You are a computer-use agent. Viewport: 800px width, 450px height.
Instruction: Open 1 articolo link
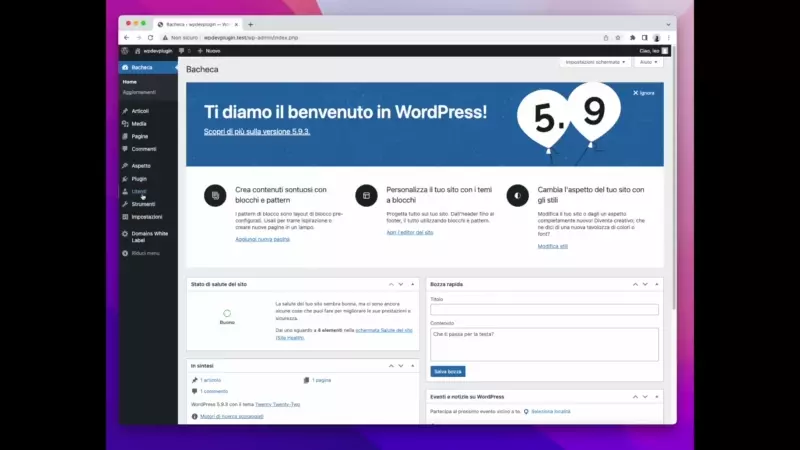click(x=210, y=380)
